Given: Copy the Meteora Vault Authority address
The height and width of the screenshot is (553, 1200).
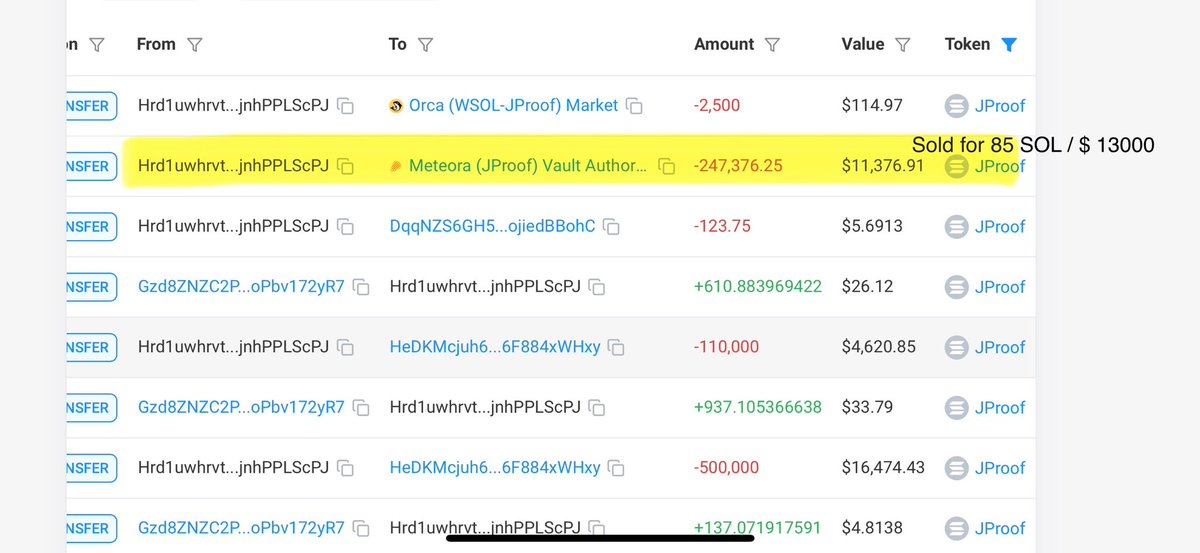Looking at the screenshot, I should (x=666, y=167).
